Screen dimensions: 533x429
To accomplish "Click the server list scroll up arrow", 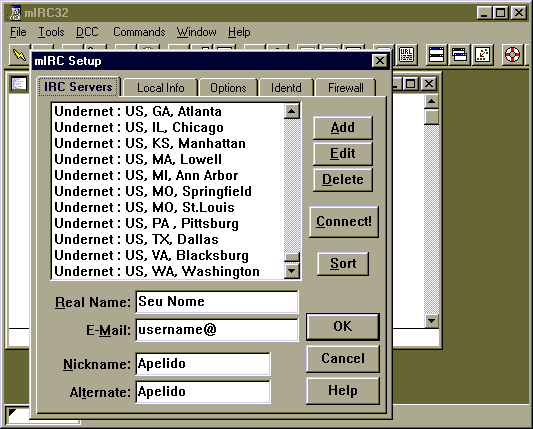I will (x=292, y=111).
